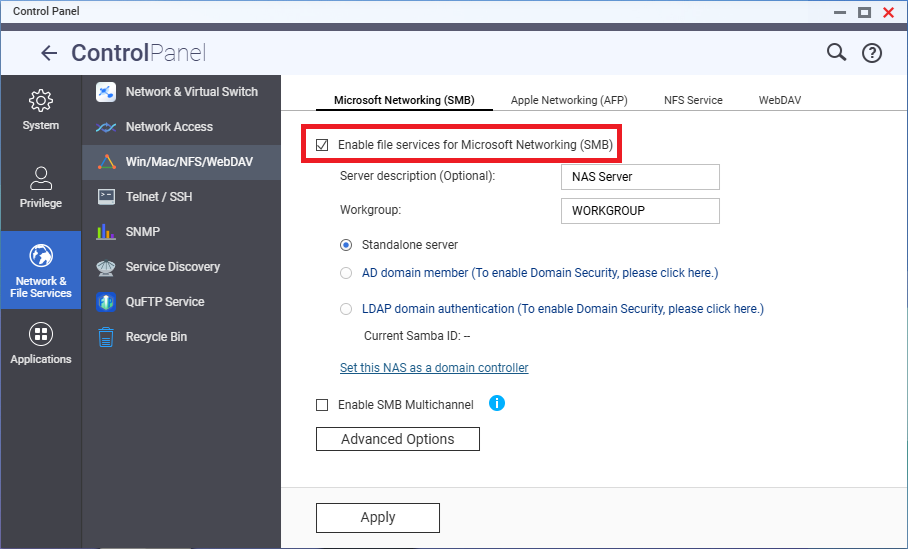Image resolution: width=908 pixels, height=549 pixels.
Task: Open the search magnifier icon
Action: click(836, 53)
